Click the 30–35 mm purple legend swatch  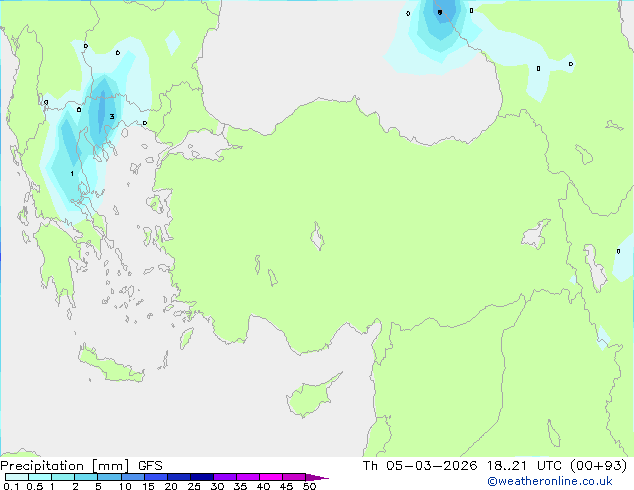[224, 477]
